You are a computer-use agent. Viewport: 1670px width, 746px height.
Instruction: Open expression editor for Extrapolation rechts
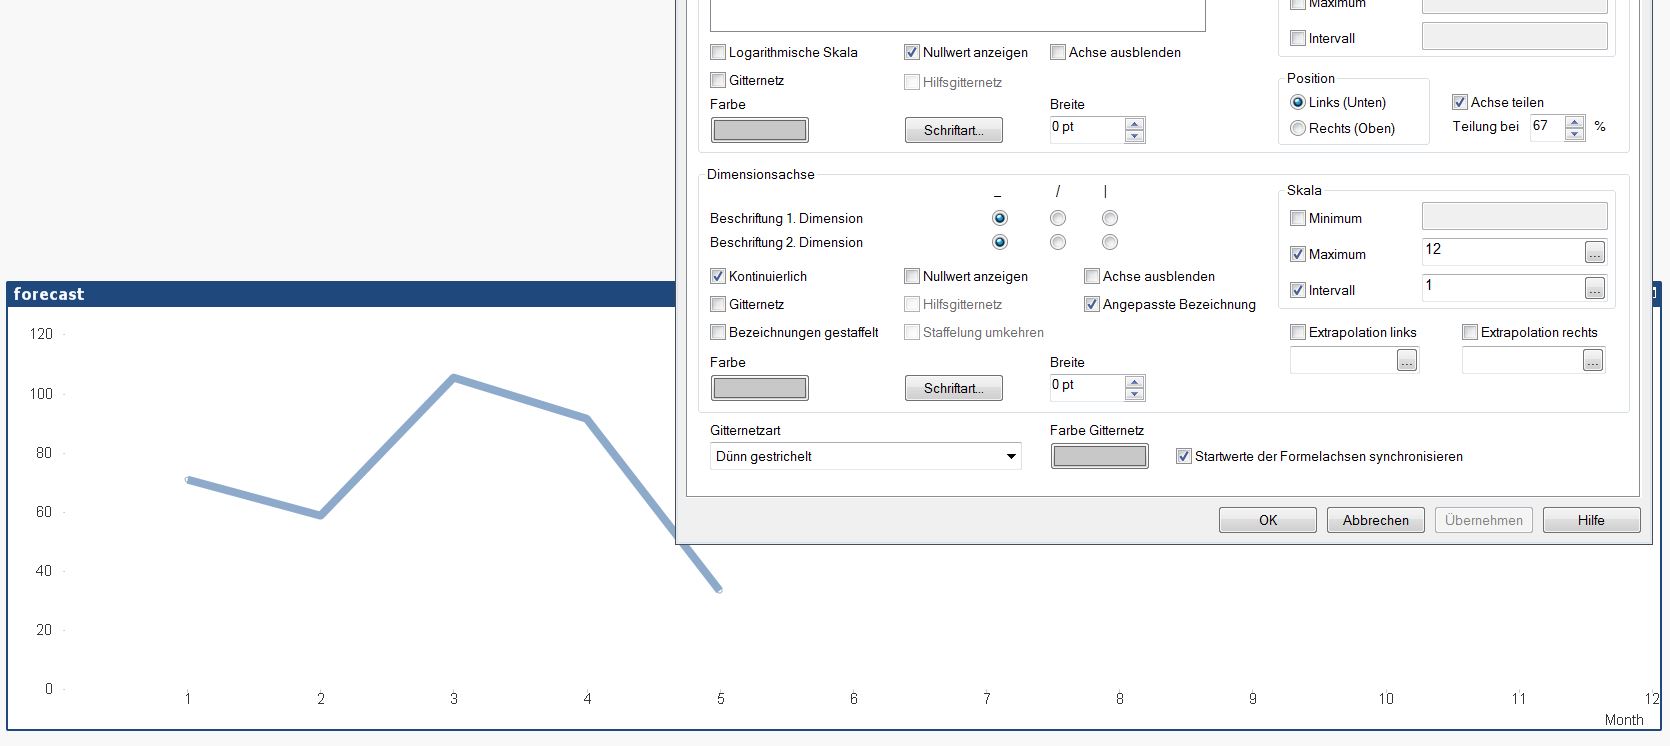tap(1593, 361)
